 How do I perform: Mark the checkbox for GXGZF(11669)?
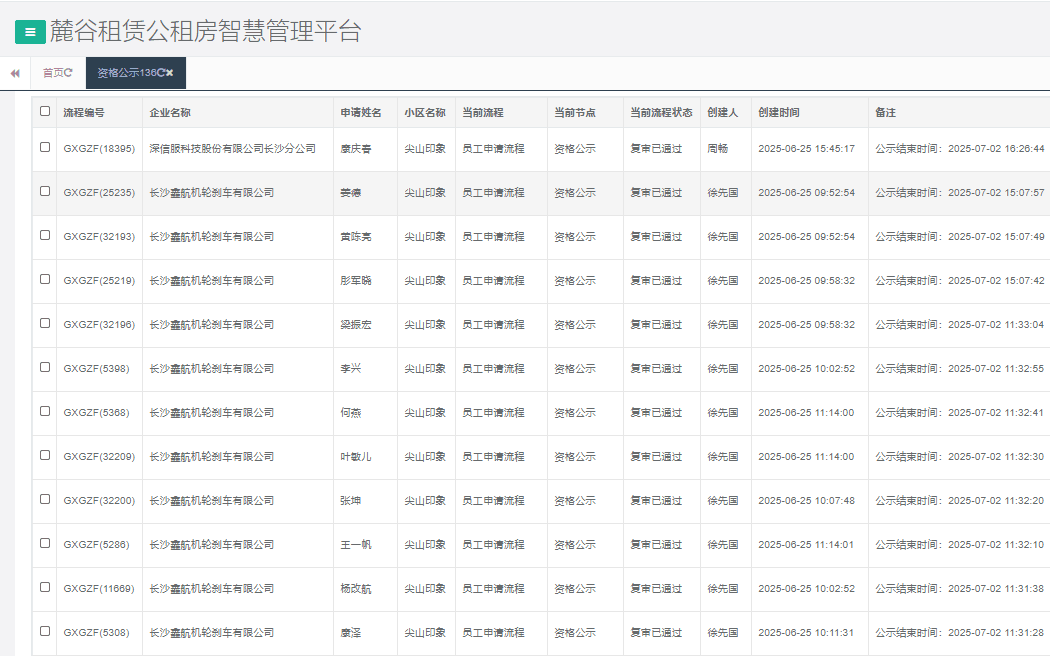[x=45, y=587]
